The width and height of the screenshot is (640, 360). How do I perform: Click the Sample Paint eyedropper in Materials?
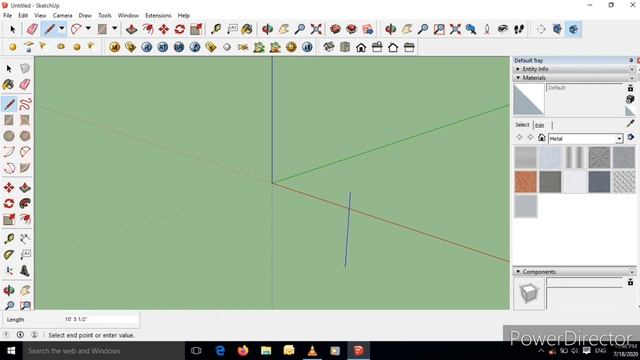pos(630,123)
